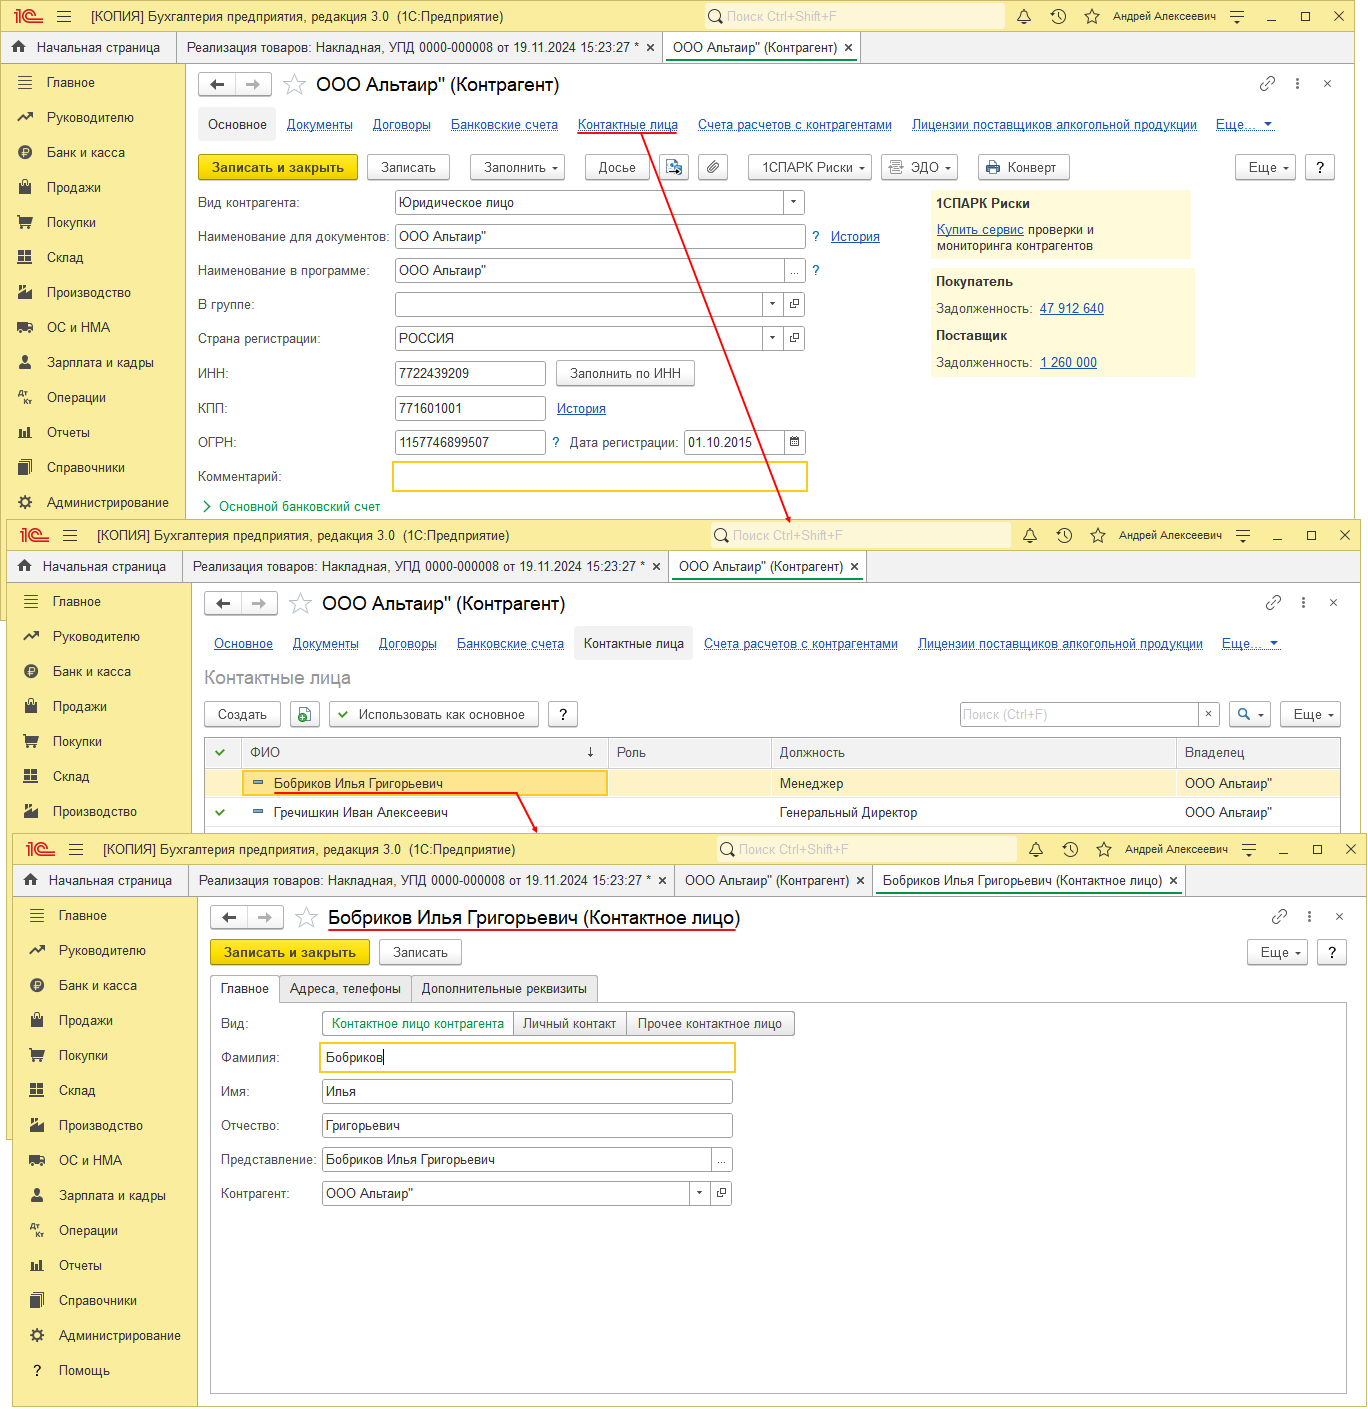Open В группе selection form icon
This screenshot has height=1409, width=1368.
[794, 304]
